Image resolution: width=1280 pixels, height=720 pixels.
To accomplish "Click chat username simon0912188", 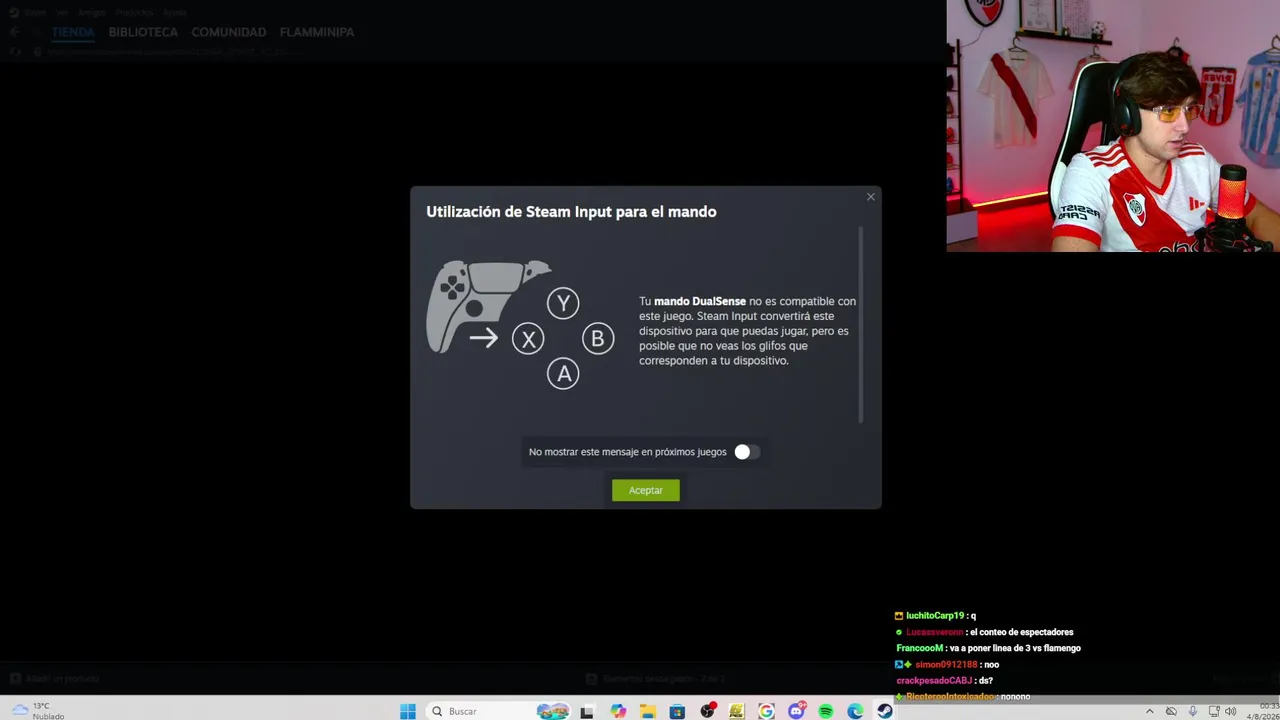I will click(946, 664).
